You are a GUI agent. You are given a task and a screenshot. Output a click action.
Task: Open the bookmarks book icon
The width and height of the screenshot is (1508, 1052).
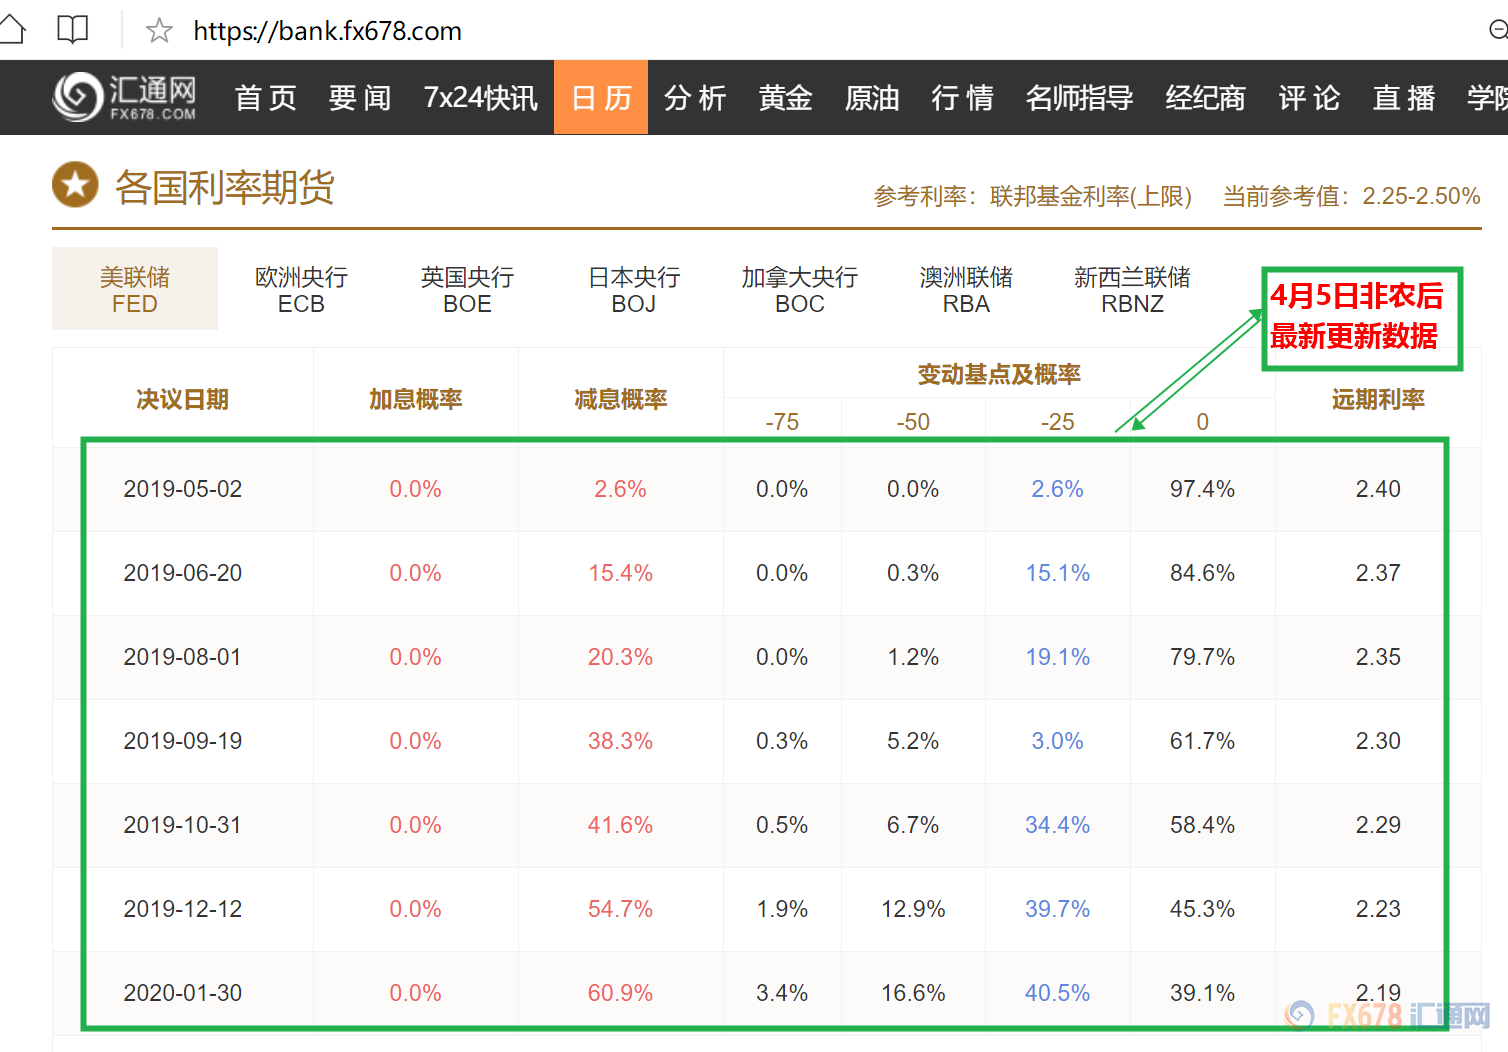(x=71, y=29)
